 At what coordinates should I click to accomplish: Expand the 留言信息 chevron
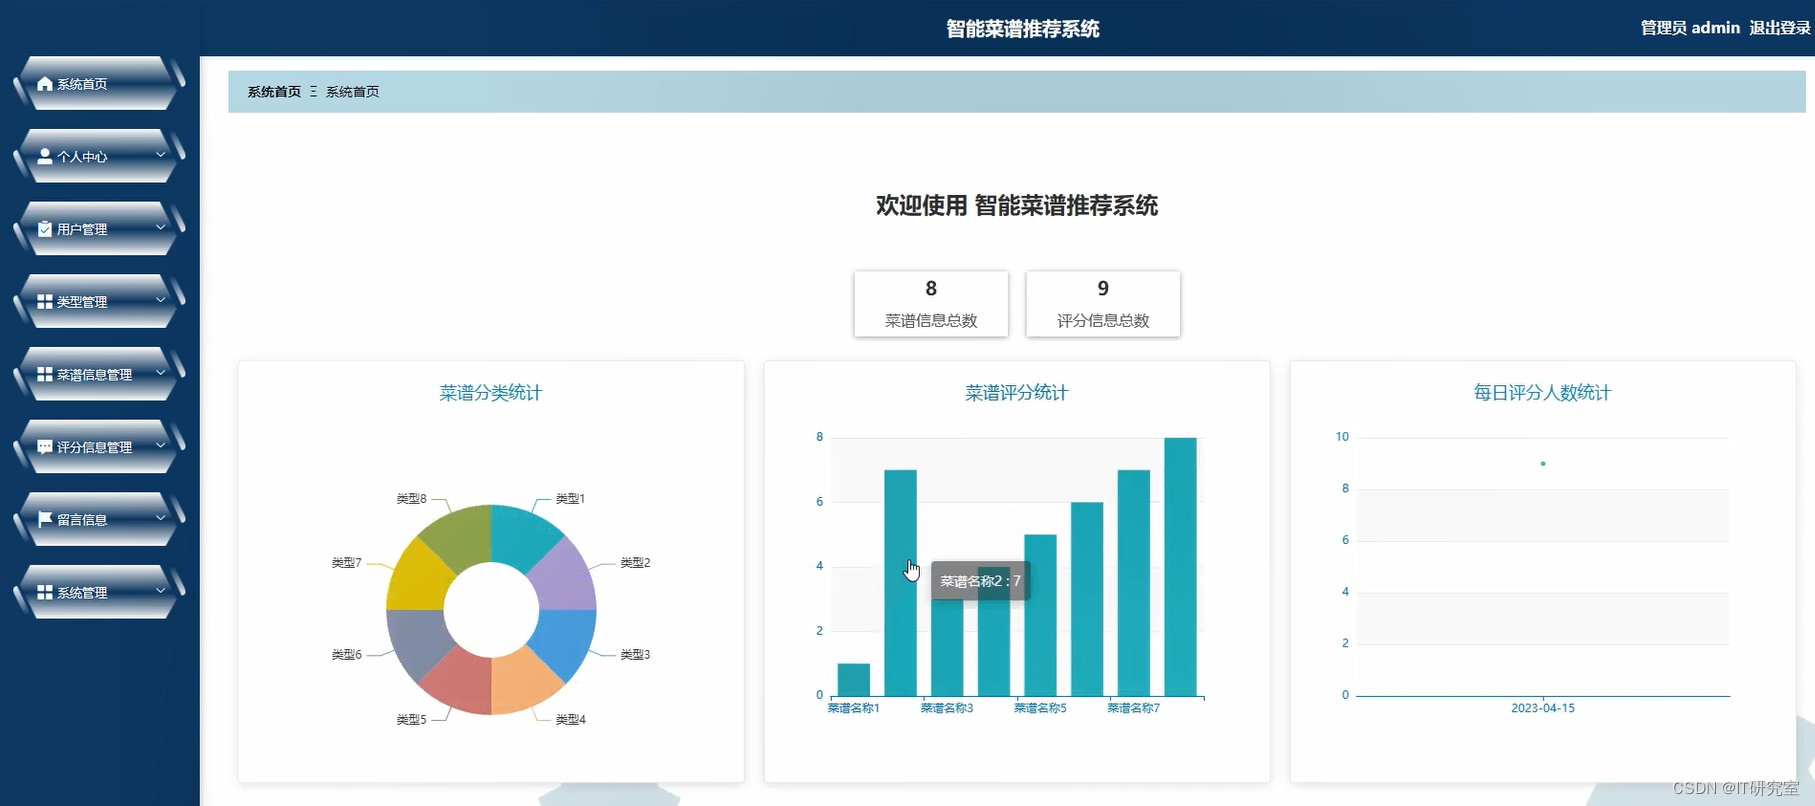coord(160,518)
